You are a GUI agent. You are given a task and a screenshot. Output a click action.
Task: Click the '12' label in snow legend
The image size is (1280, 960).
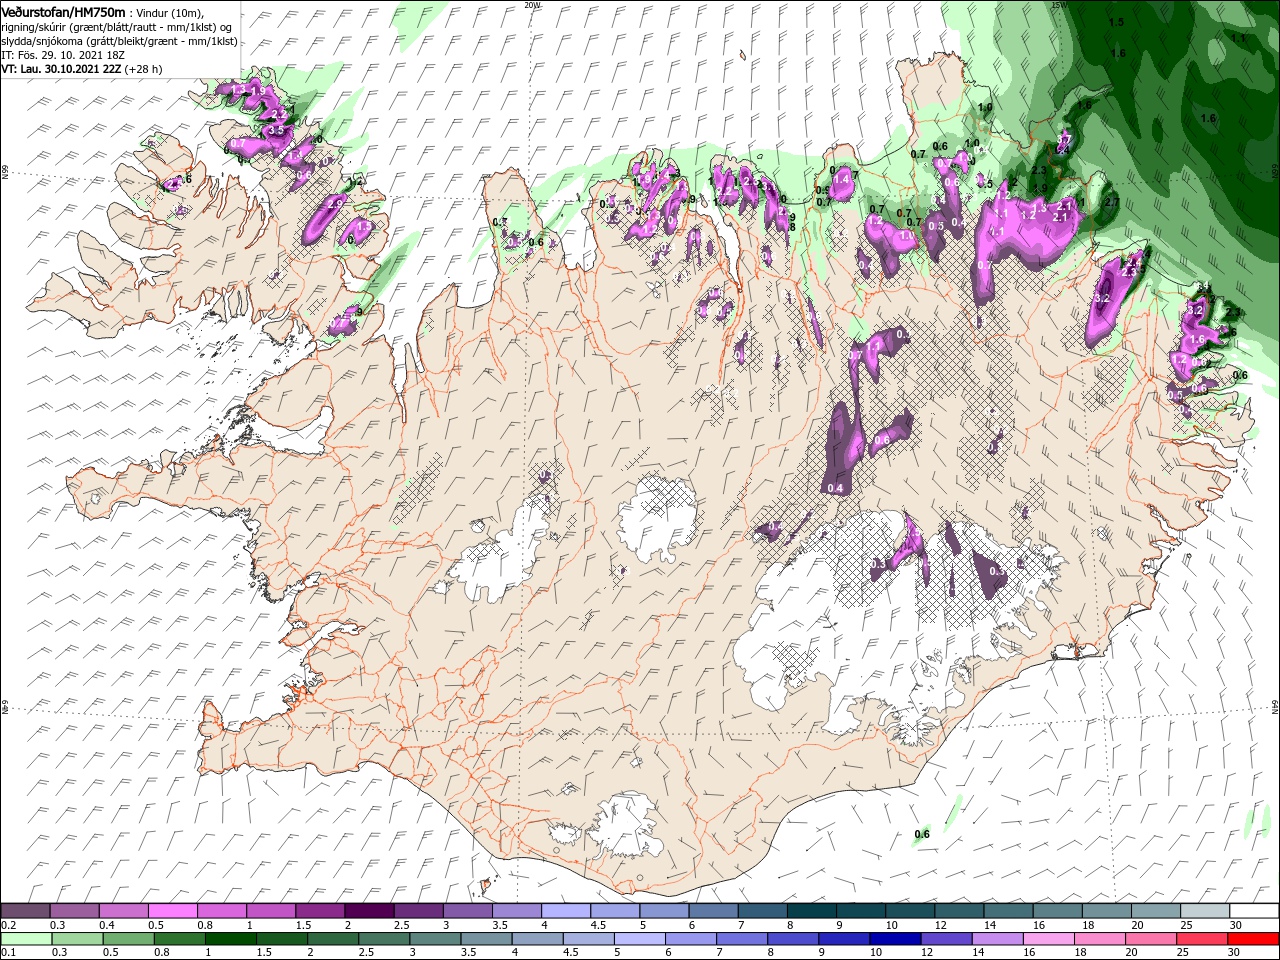[x=941, y=925]
